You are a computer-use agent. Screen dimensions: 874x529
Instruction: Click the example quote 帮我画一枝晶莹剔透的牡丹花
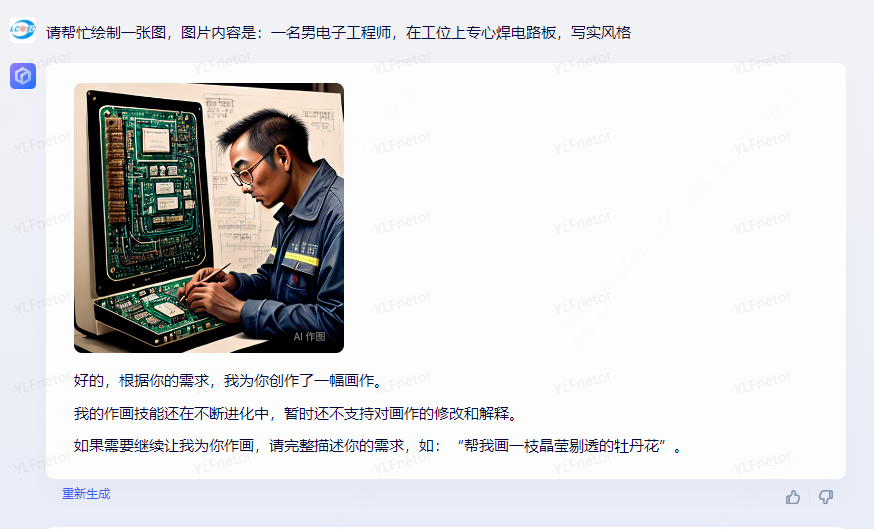562,446
